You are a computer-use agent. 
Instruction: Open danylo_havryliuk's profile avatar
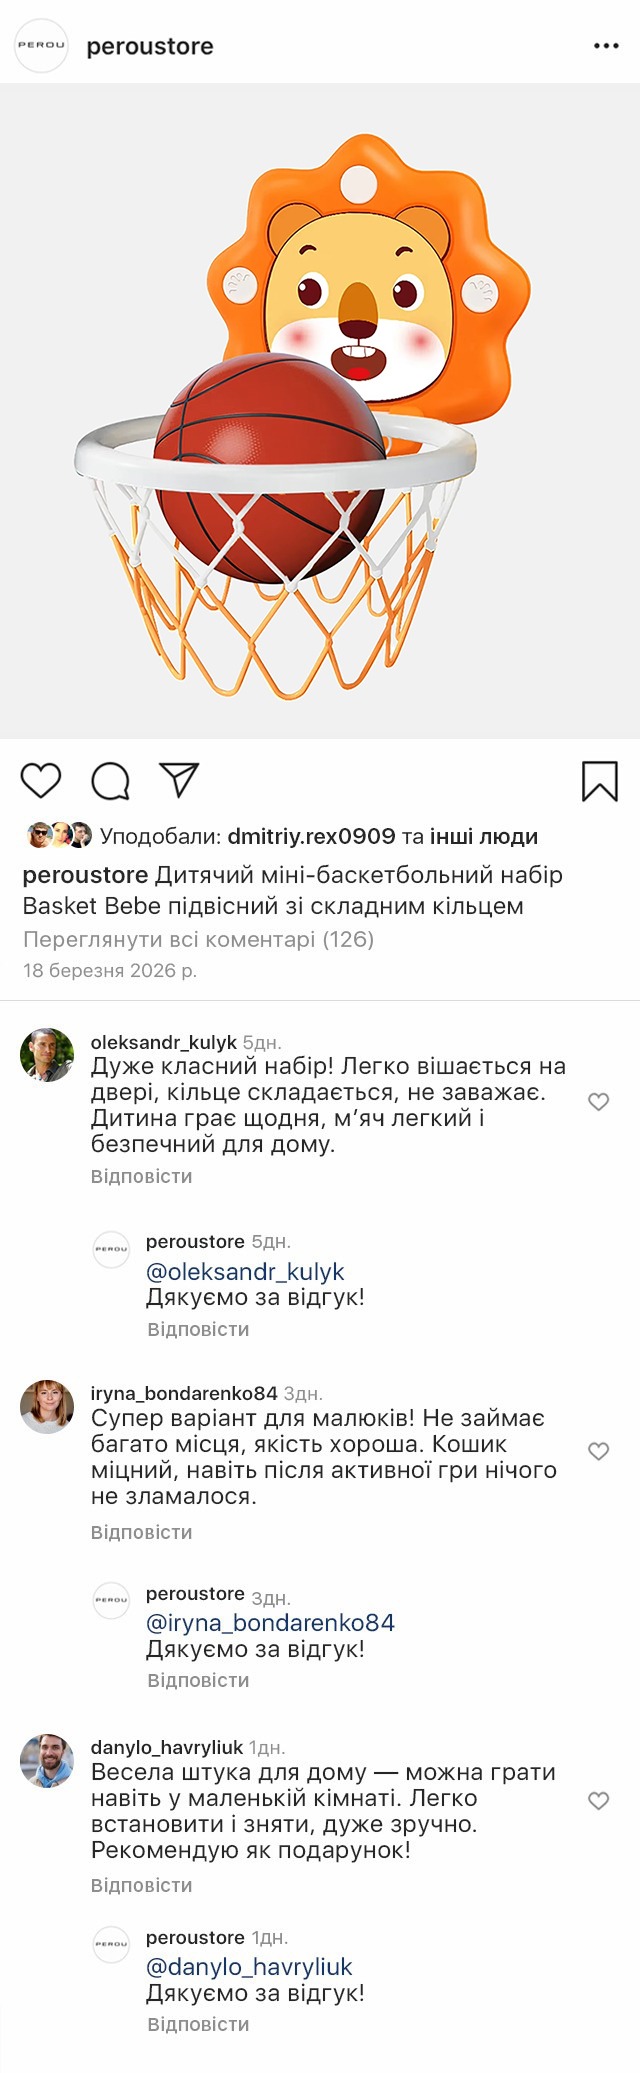pos(47,1761)
